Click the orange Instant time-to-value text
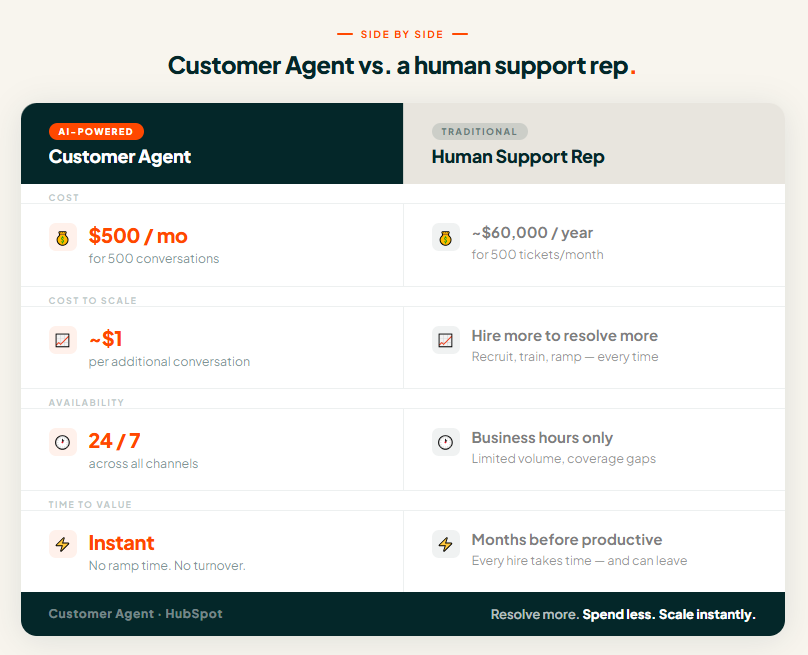 (121, 543)
